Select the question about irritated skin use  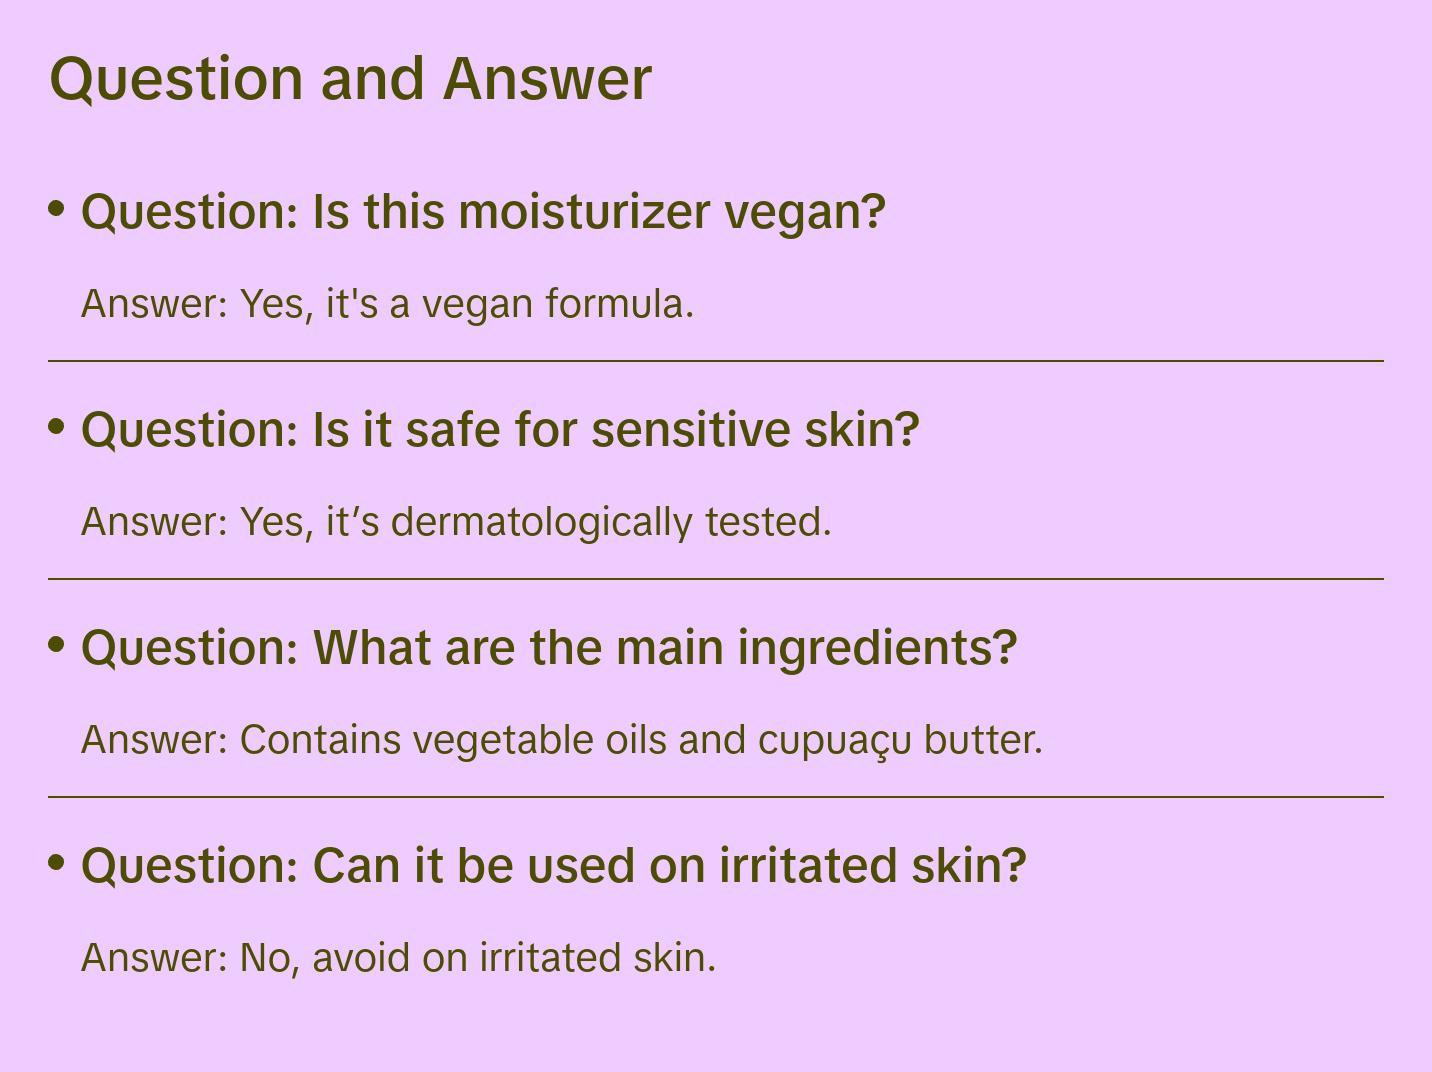[x=553, y=866]
